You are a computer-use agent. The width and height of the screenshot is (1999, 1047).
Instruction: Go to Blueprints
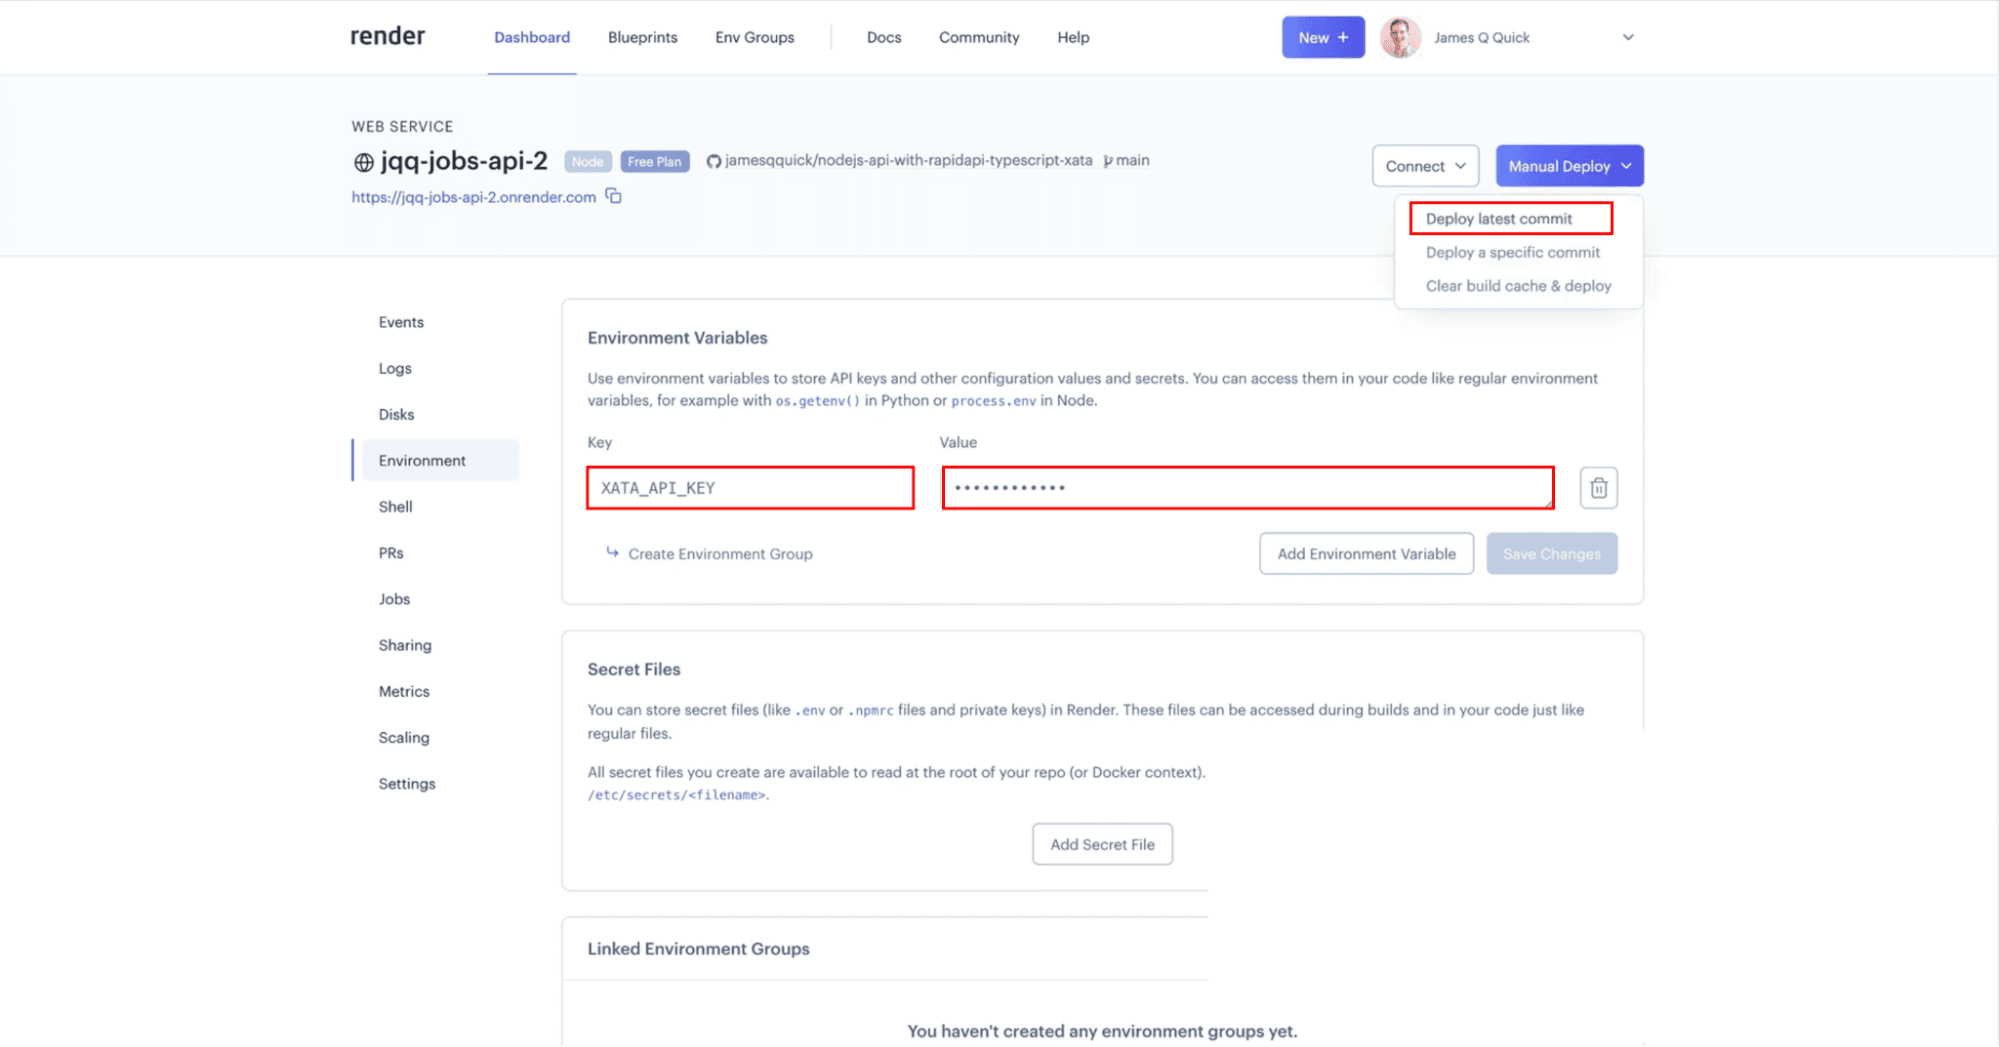click(x=642, y=37)
